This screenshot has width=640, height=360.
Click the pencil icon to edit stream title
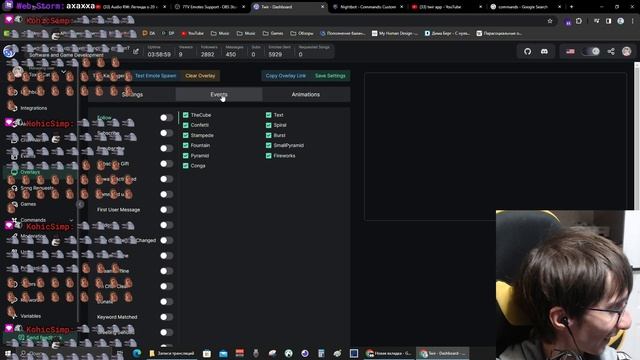pyautogui.click(x=136, y=51)
